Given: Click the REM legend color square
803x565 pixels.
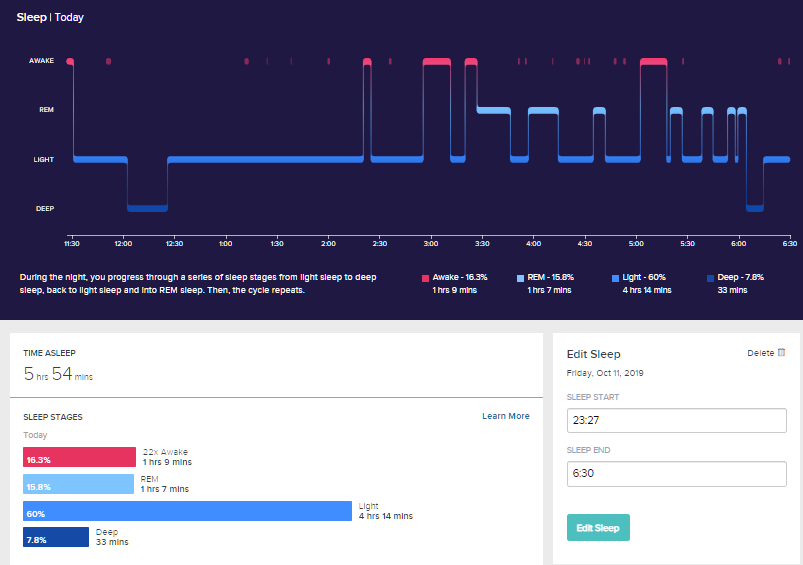Looking at the screenshot, I should point(520,277).
